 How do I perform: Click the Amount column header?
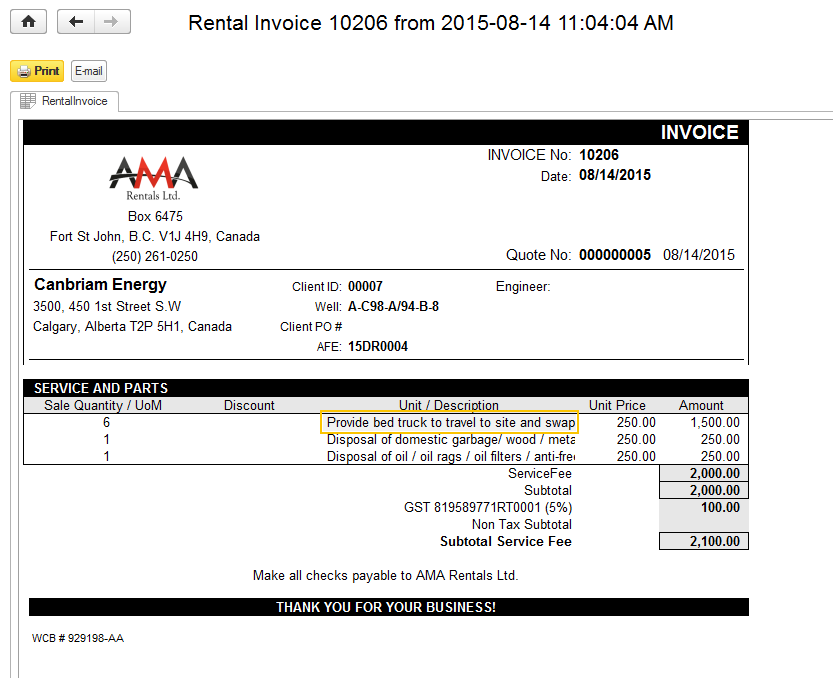pos(701,405)
